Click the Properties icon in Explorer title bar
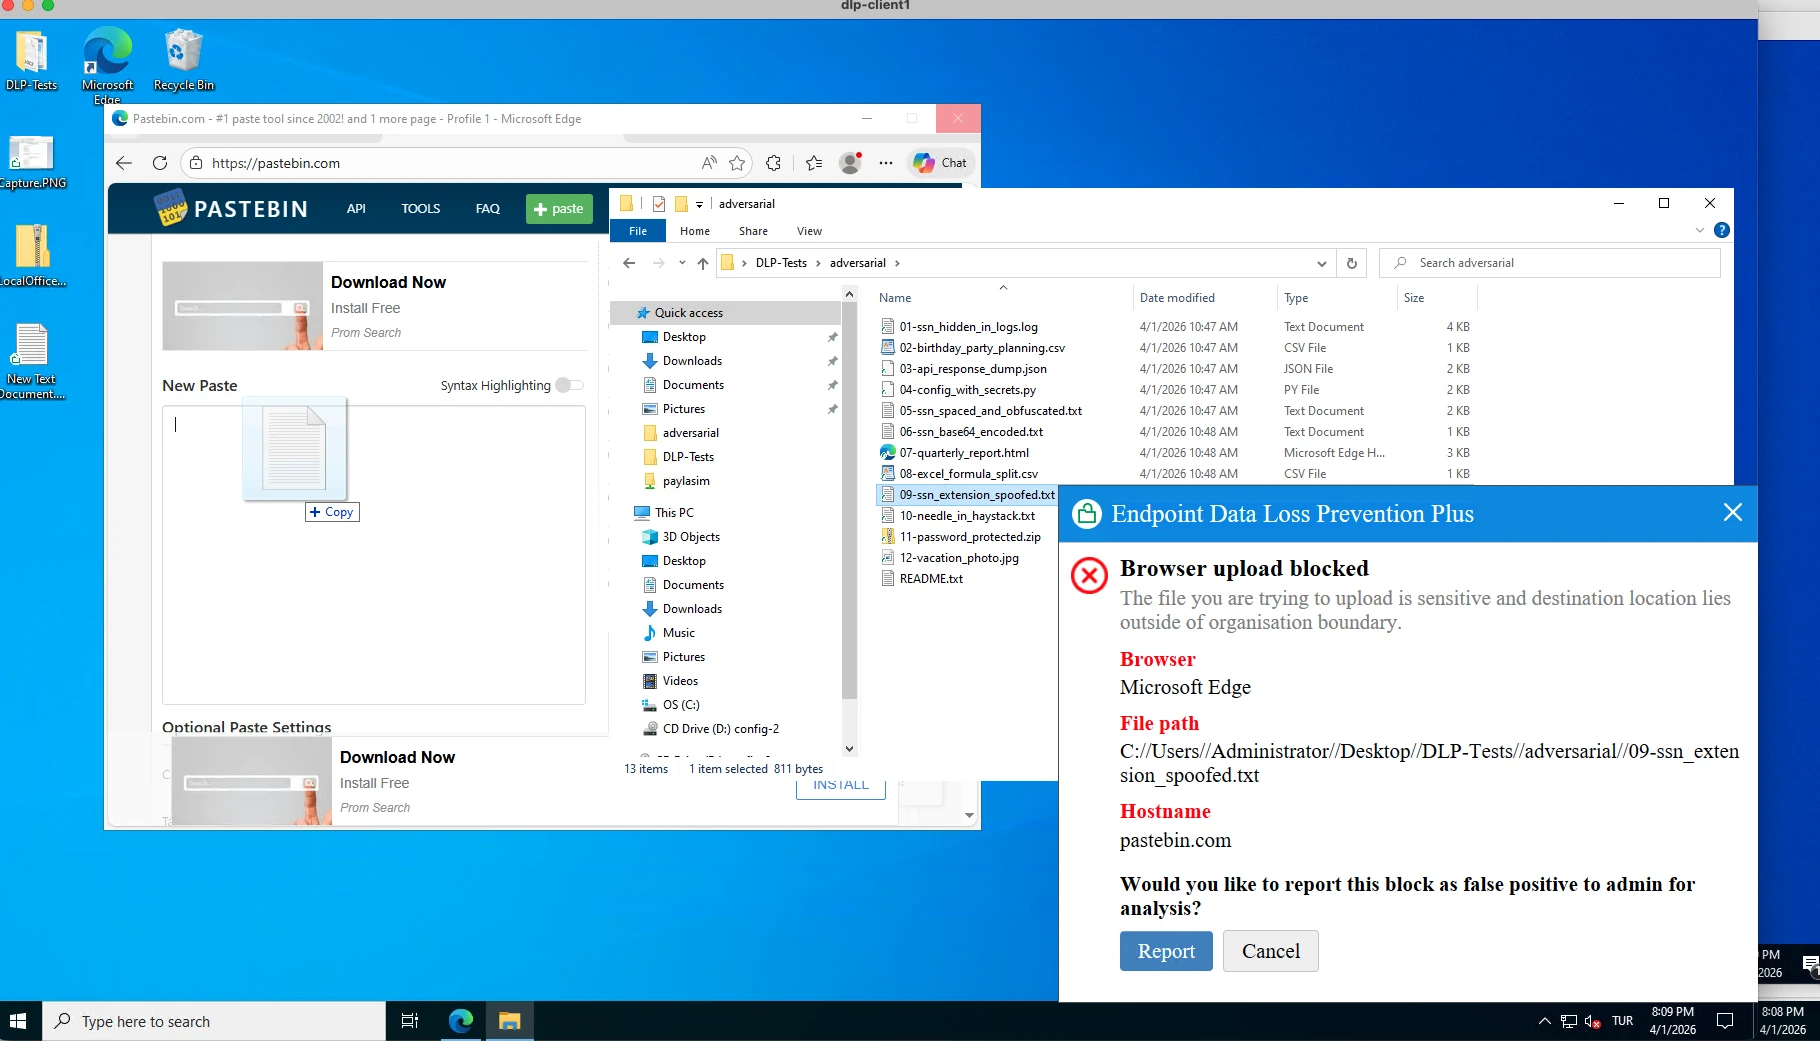 pyautogui.click(x=659, y=204)
